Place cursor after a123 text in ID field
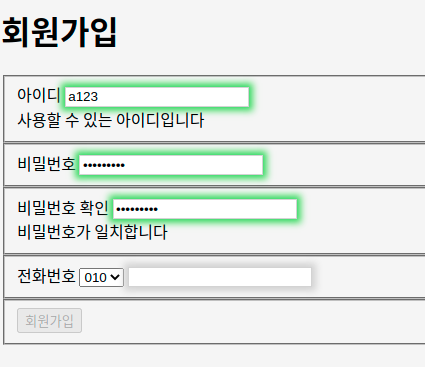This screenshot has width=425, height=367. point(99,97)
